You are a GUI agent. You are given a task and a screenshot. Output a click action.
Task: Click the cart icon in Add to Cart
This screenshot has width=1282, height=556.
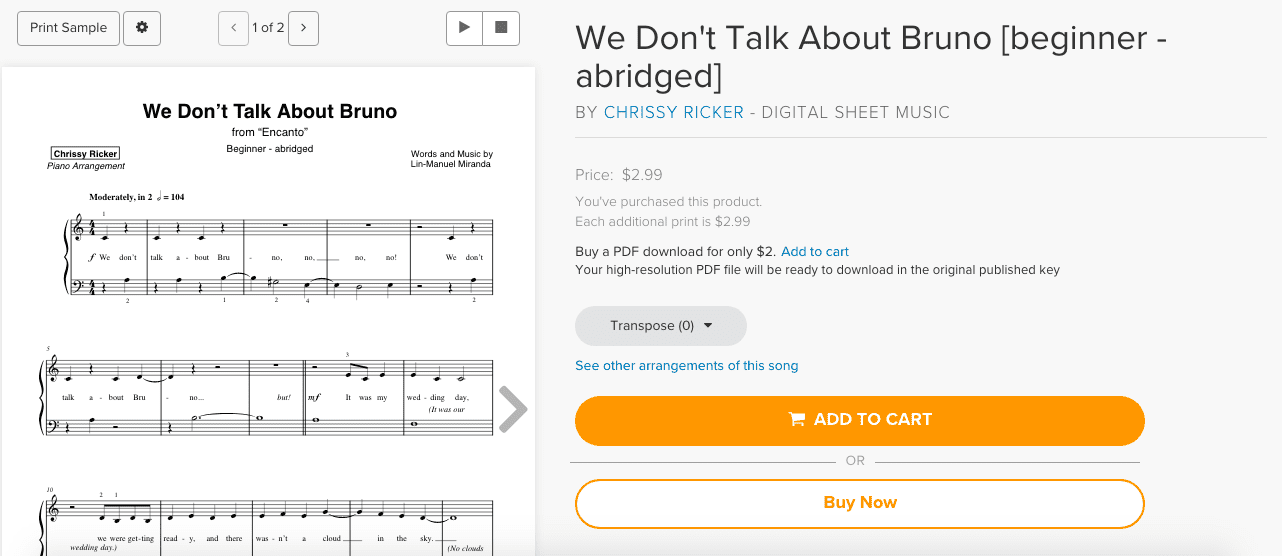797,420
